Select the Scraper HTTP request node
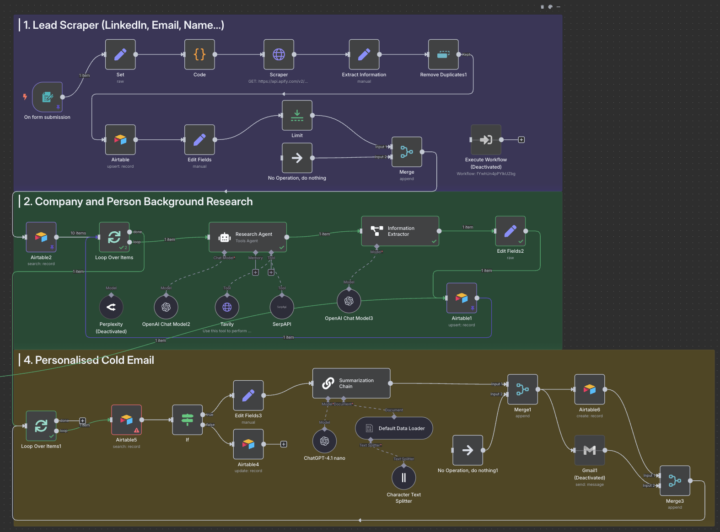The image size is (720, 532). coord(279,54)
